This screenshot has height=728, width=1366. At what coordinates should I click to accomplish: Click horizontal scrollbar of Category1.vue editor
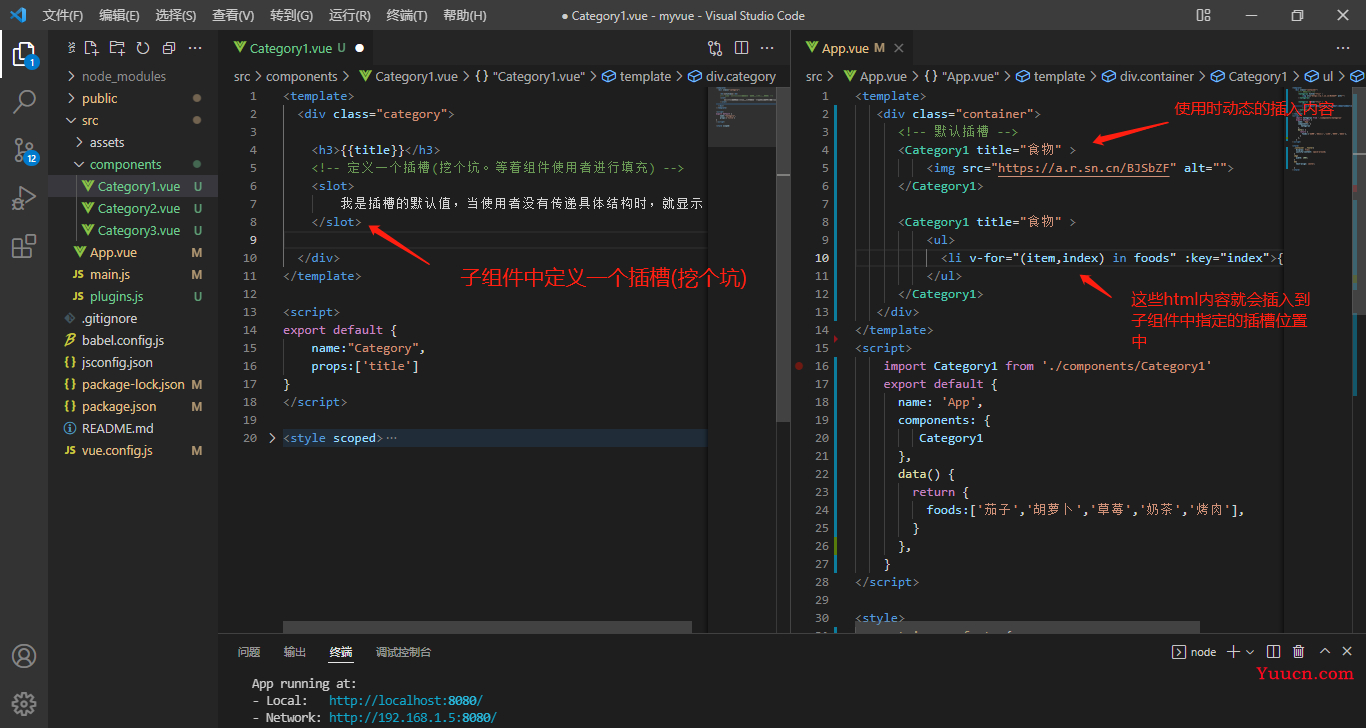coord(487,627)
